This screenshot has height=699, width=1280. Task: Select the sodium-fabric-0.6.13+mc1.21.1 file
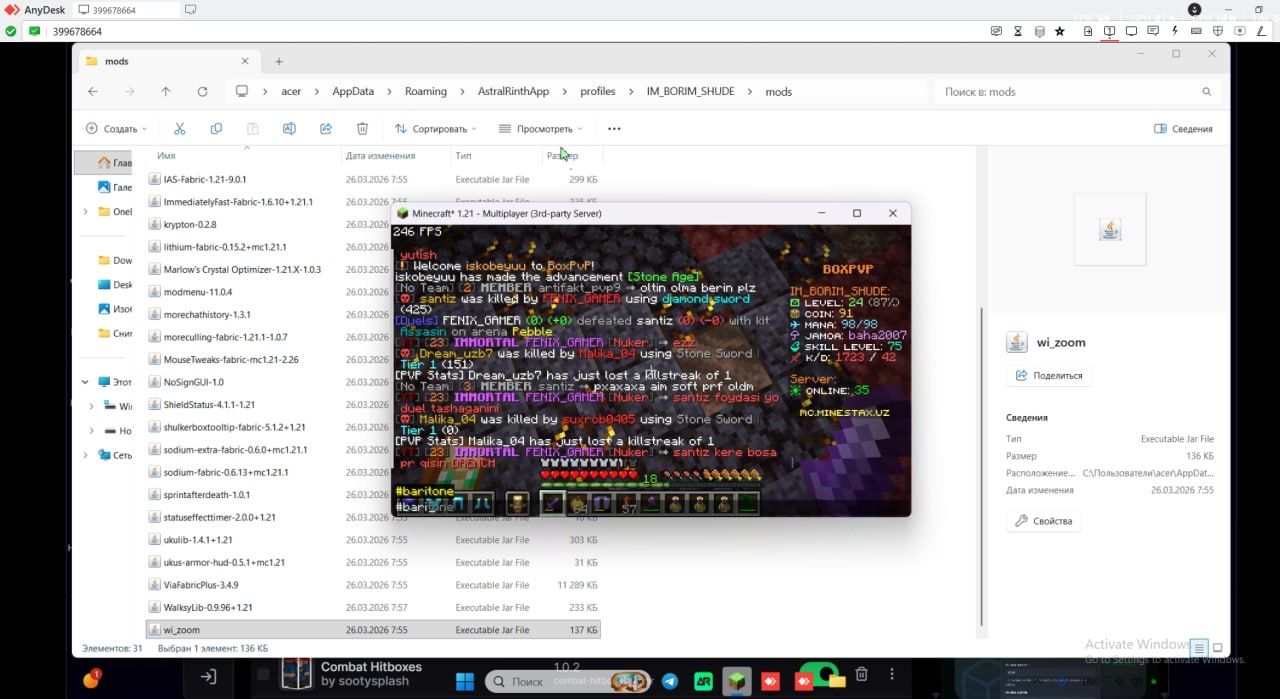click(372, 472)
